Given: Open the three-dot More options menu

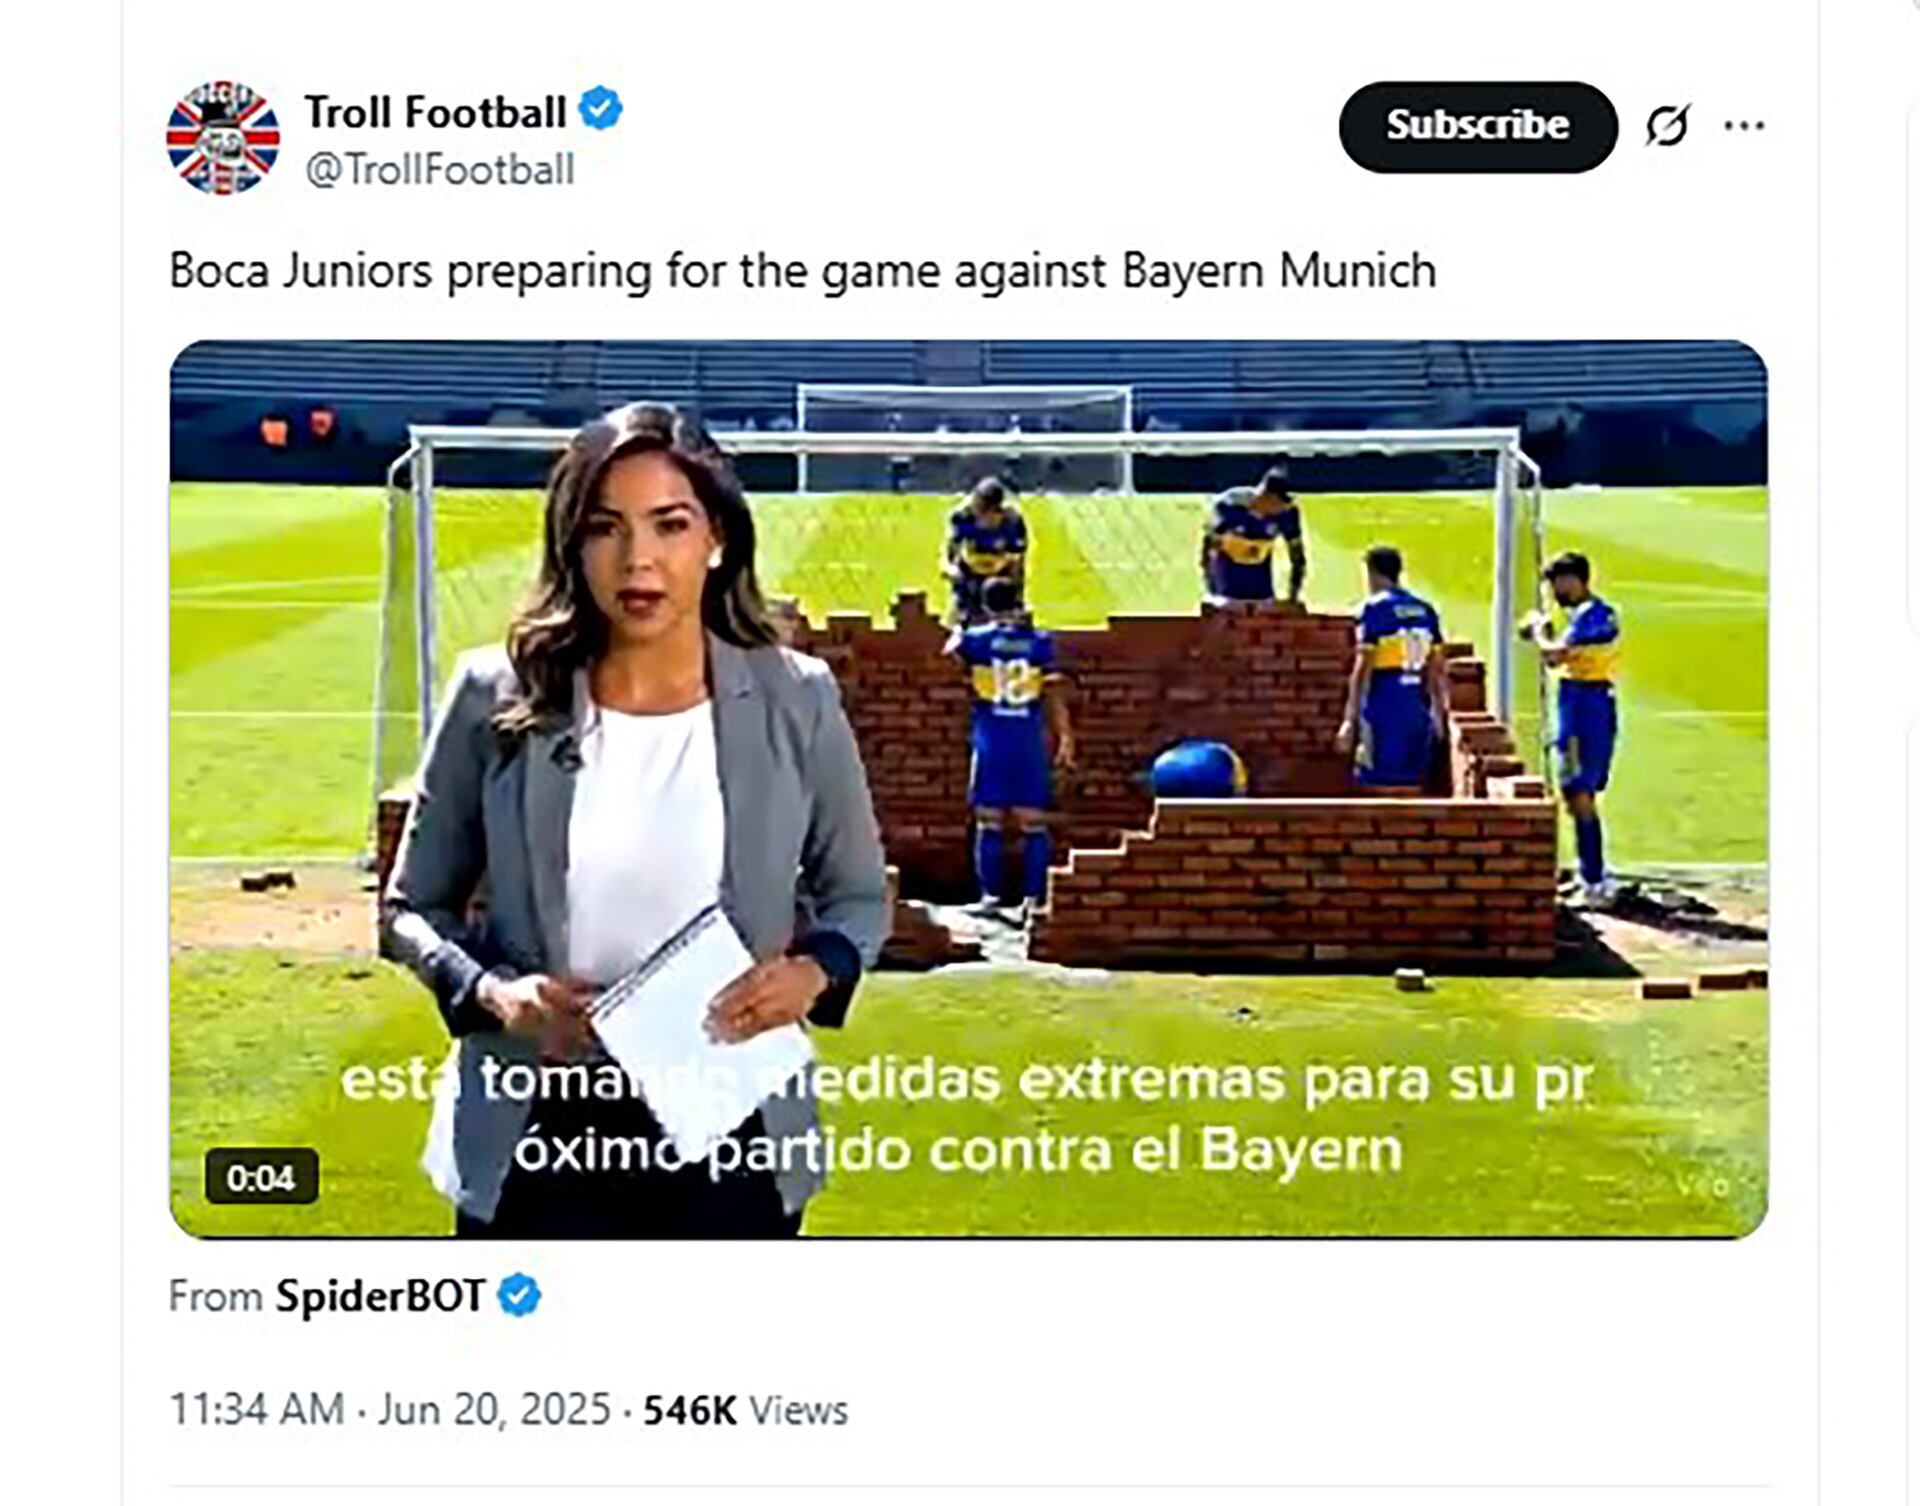Looking at the screenshot, I should tap(1744, 126).
